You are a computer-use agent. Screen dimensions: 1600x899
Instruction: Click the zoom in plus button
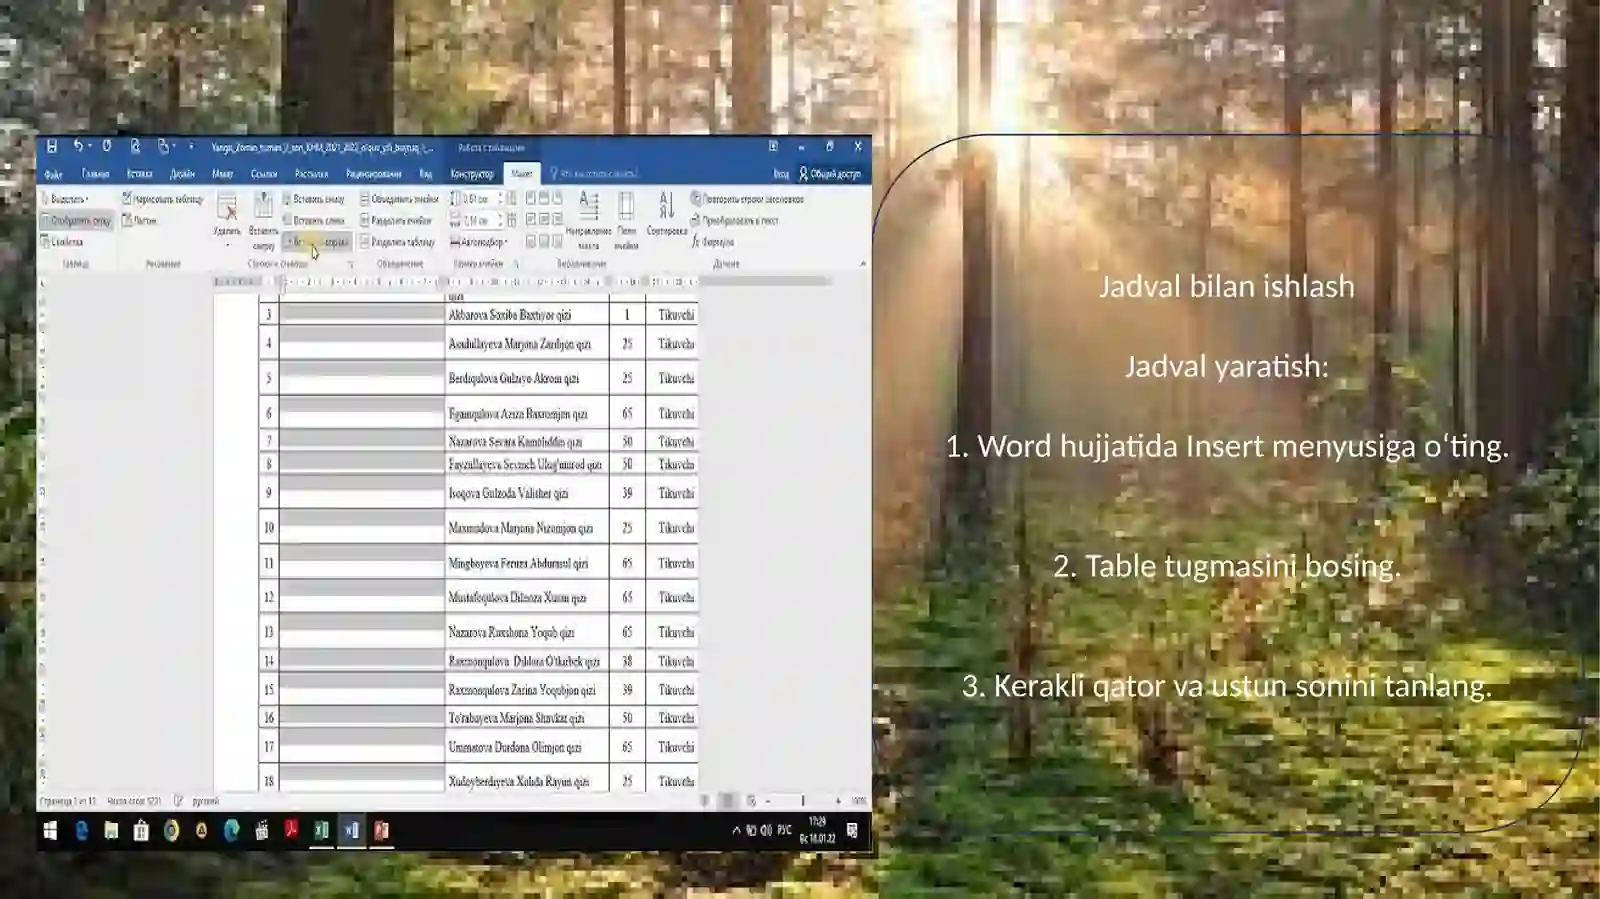coord(838,801)
